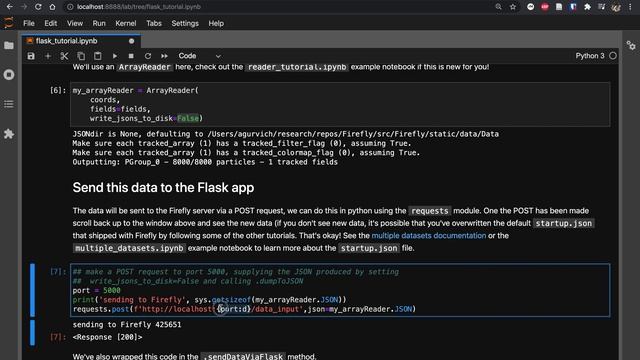Open the File menu
This screenshot has width=640, height=360.
coord(29,23)
